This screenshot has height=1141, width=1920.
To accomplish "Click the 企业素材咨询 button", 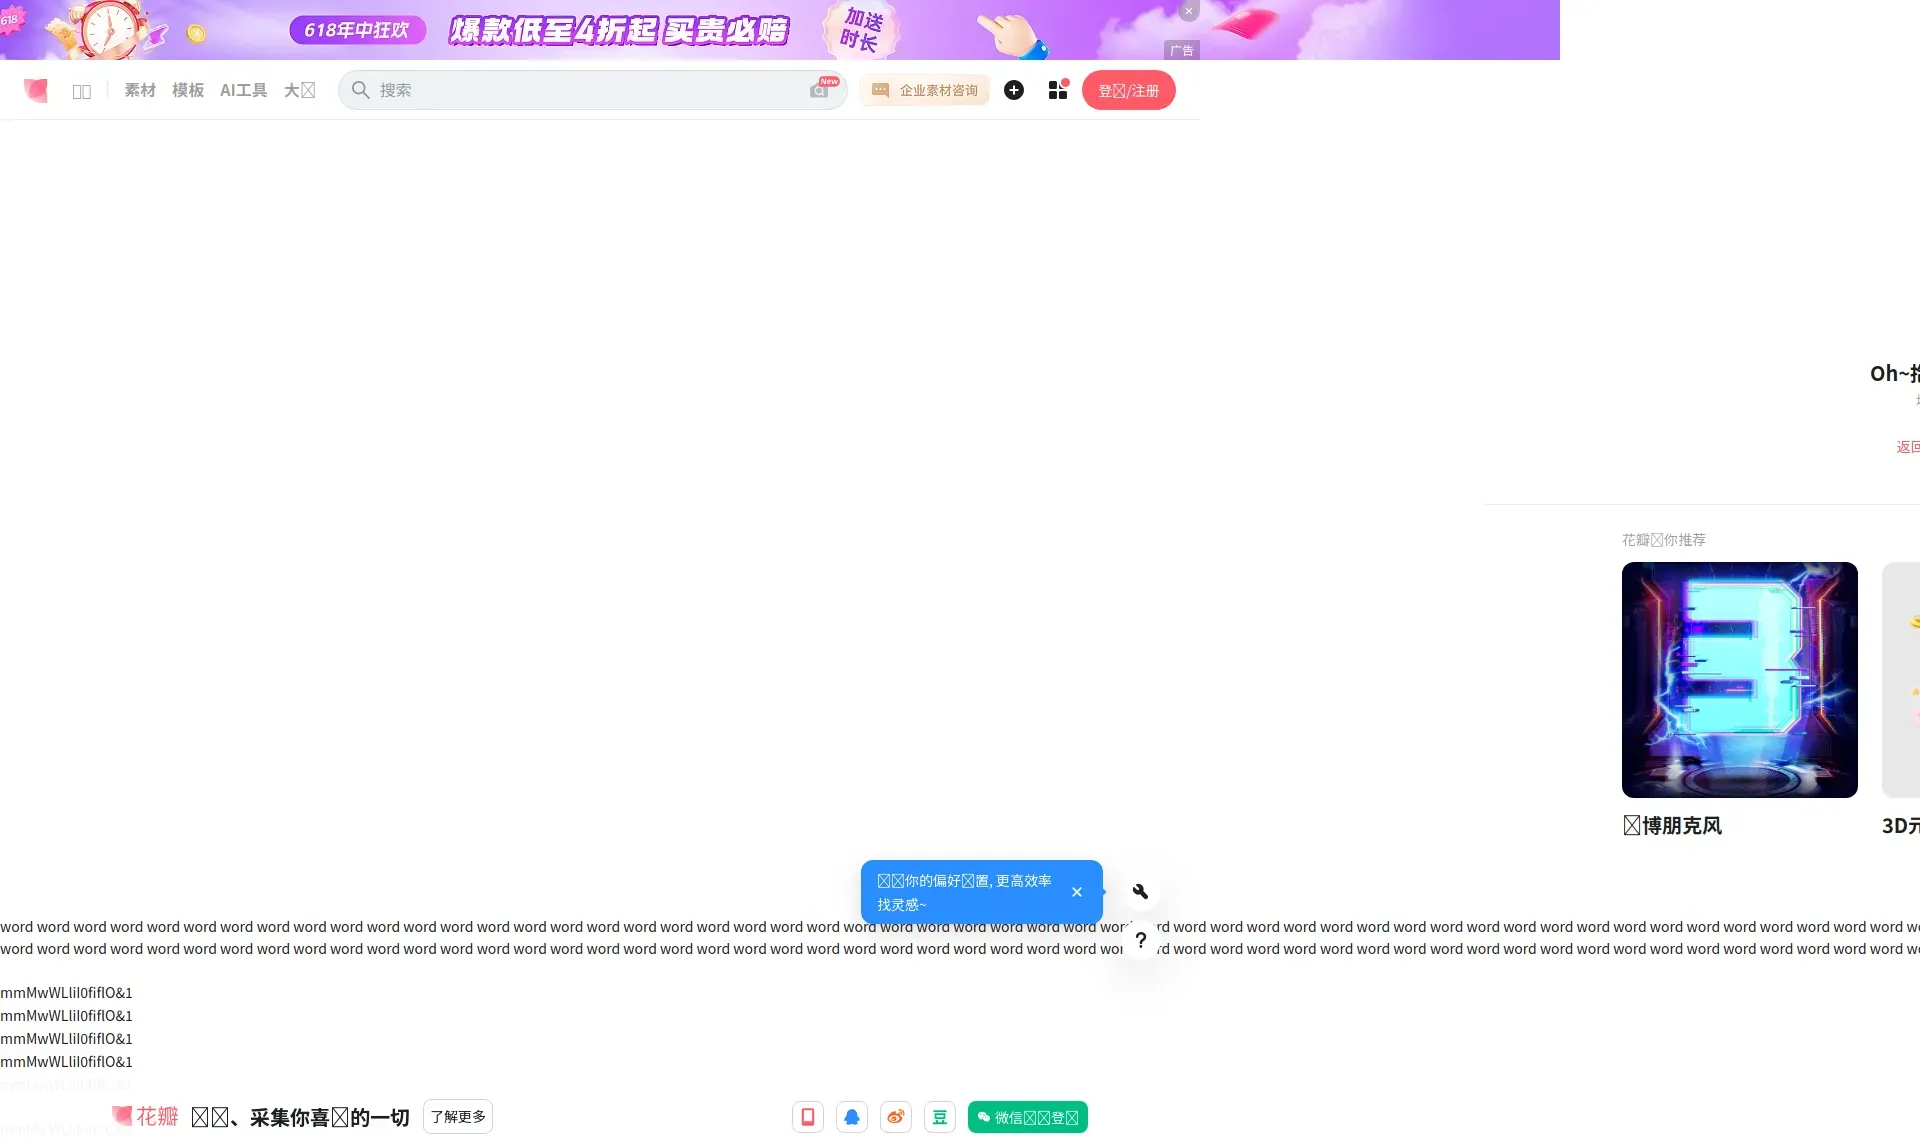I will coord(925,90).
